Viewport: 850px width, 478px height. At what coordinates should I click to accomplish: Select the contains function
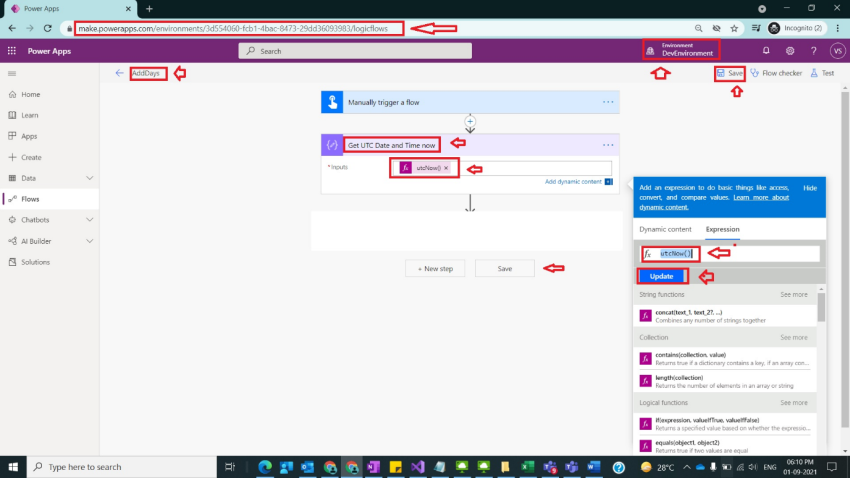coord(725,359)
